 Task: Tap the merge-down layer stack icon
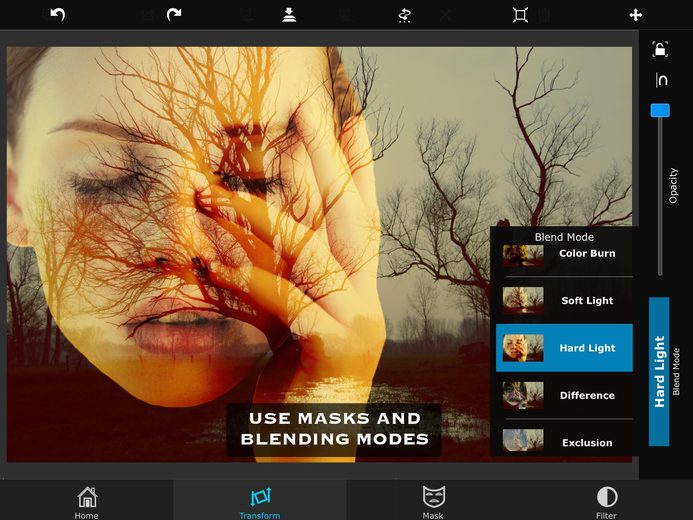pos(289,15)
